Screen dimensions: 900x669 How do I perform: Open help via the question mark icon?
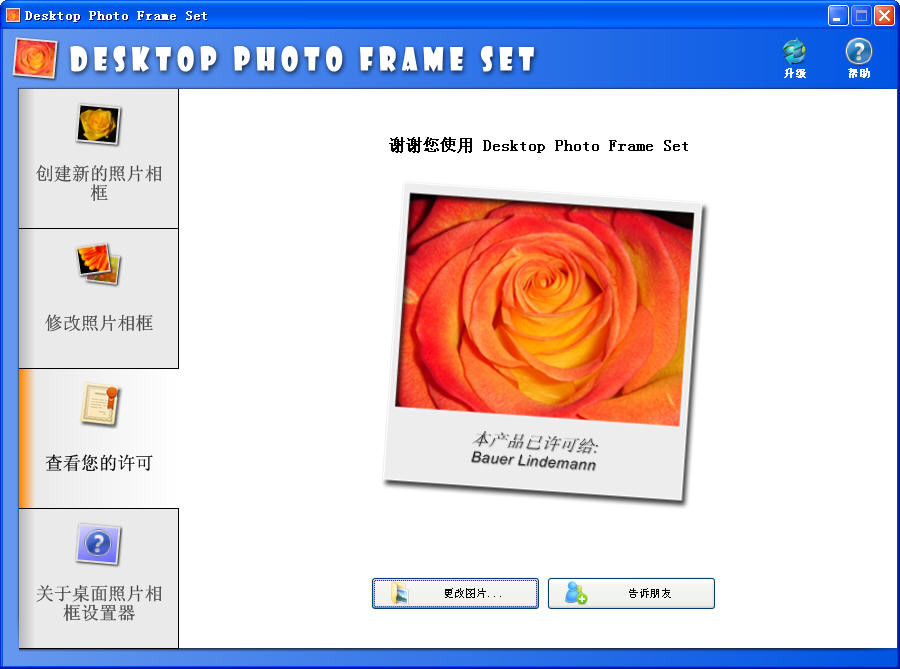[x=859, y=52]
